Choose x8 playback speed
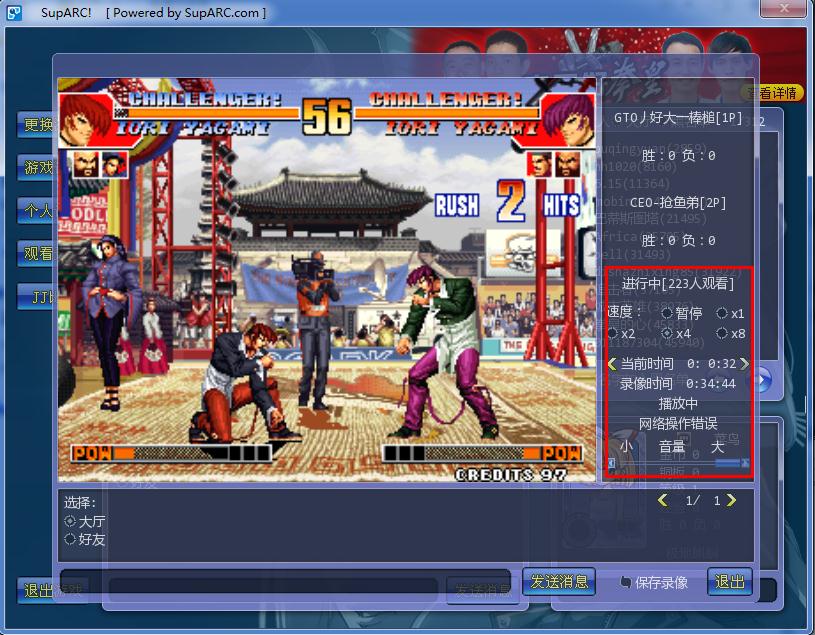815x635 pixels. tap(730, 334)
